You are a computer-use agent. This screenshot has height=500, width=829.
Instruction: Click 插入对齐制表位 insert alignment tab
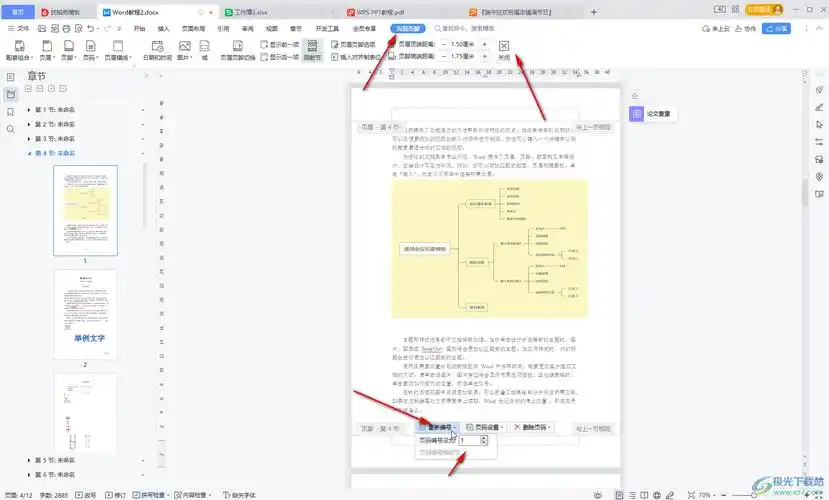[356, 57]
